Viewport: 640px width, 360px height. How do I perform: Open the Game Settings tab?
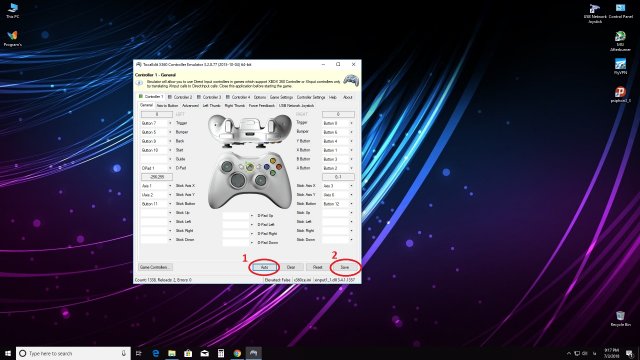281,97
